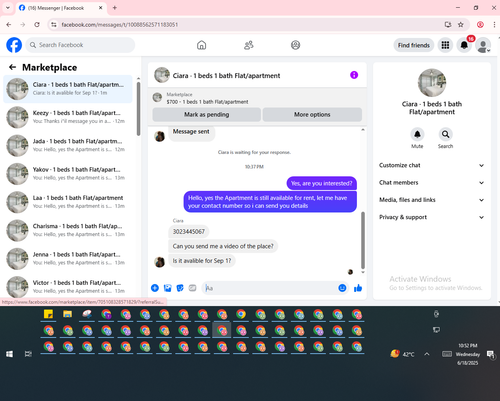The image size is (500, 401).
Task: Open Keezy conversation in the list
Action: tap(68, 117)
